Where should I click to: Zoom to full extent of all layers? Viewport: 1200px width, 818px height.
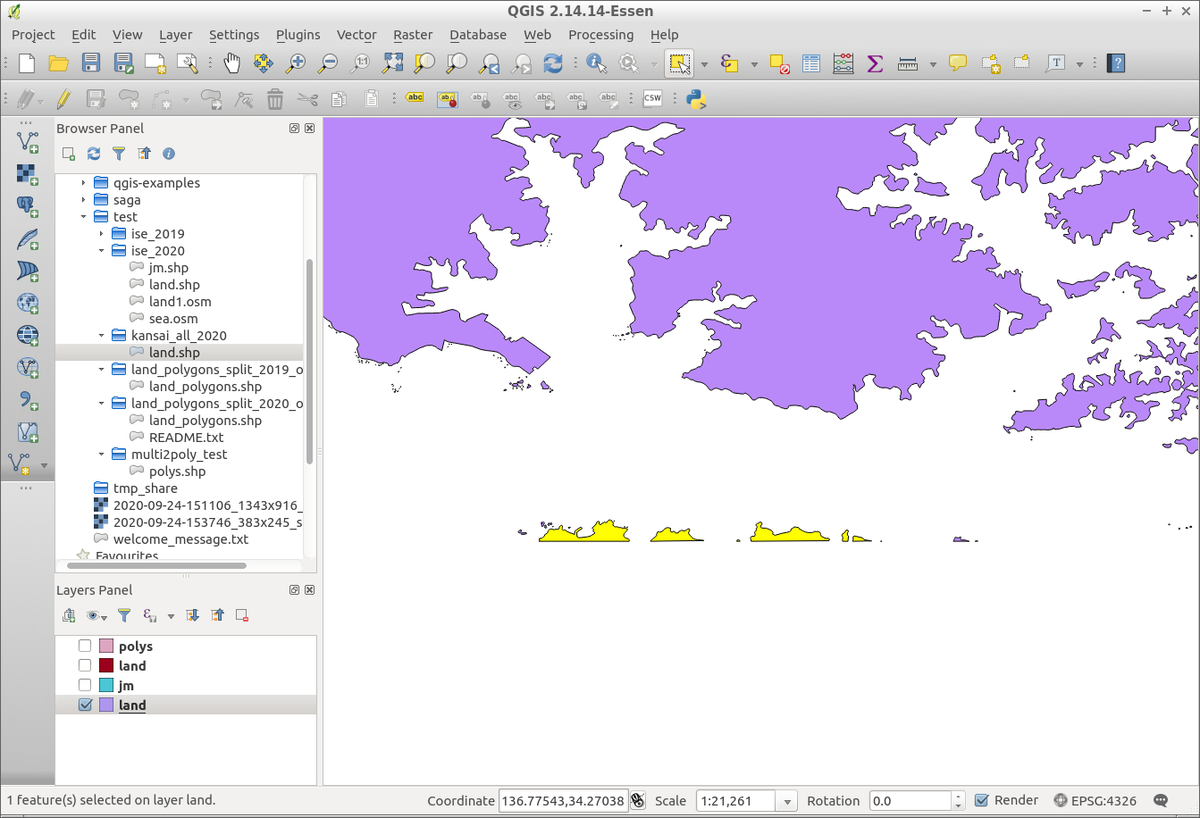coord(392,63)
